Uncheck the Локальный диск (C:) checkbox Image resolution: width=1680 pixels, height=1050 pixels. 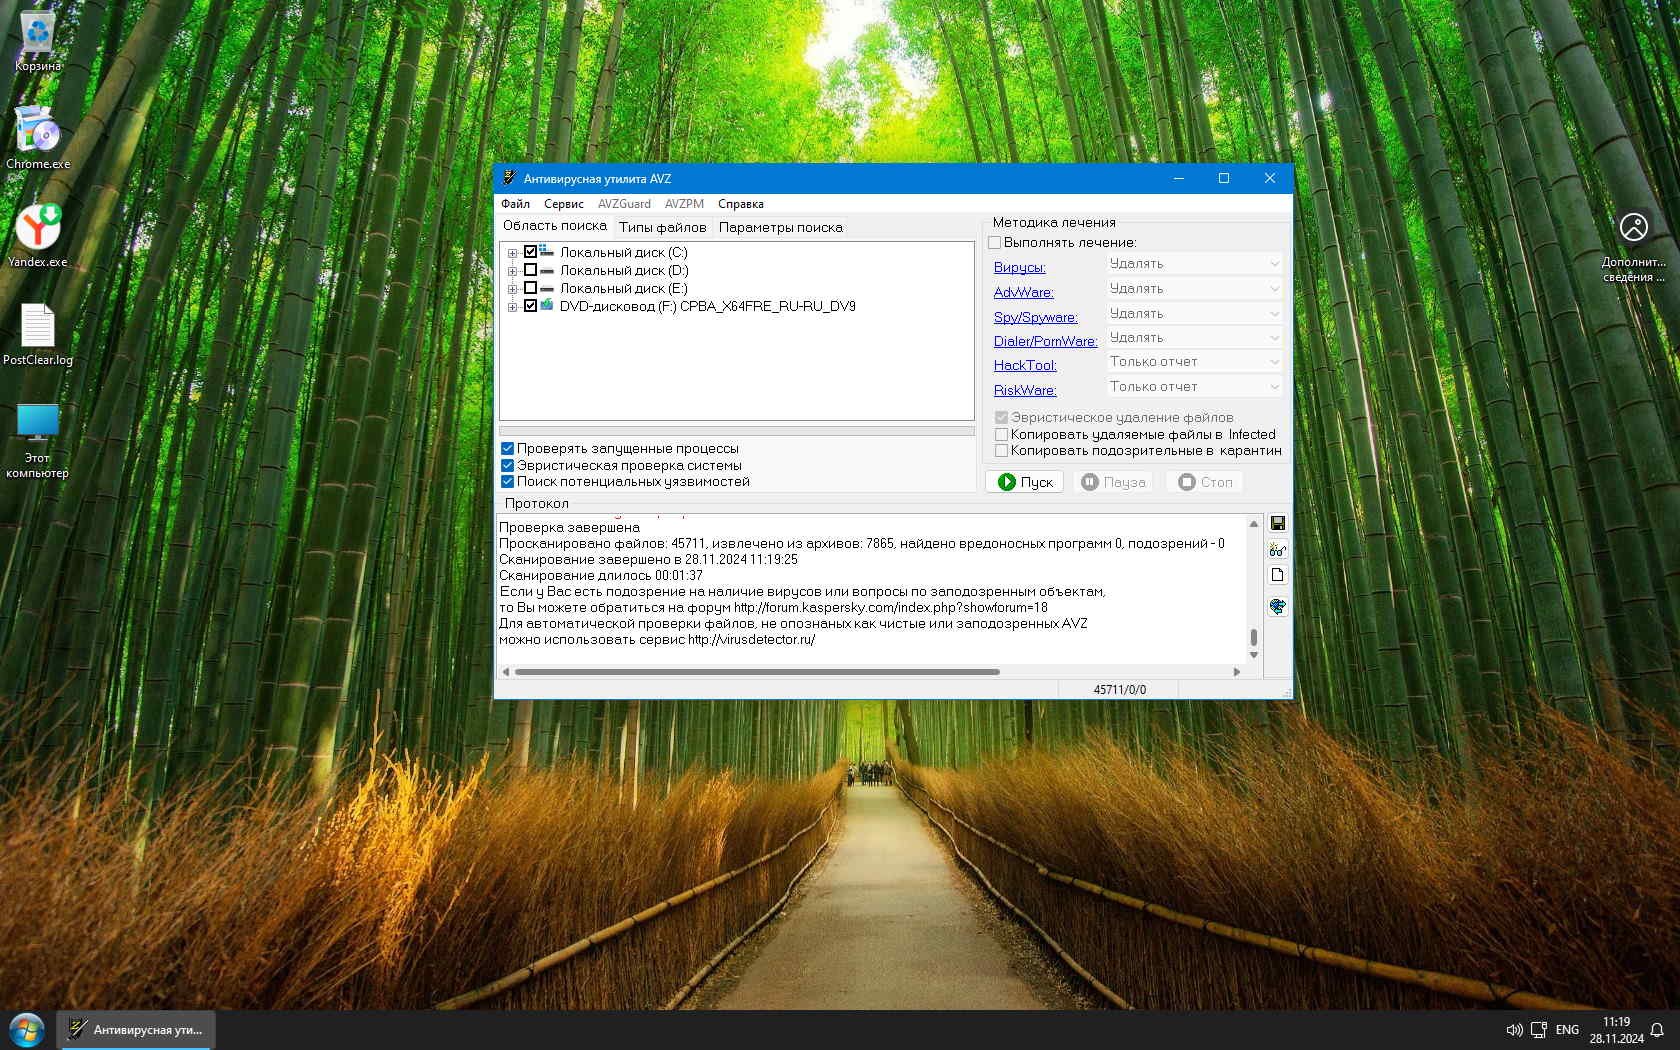tap(530, 252)
